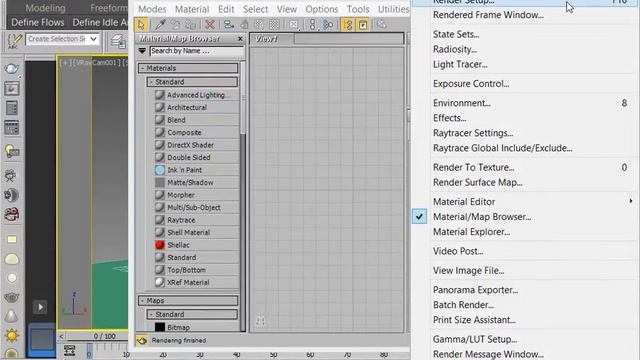Screen dimensions: 640x360
Task: Open the browser options triangle dropdown
Action: [x=142, y=51]
